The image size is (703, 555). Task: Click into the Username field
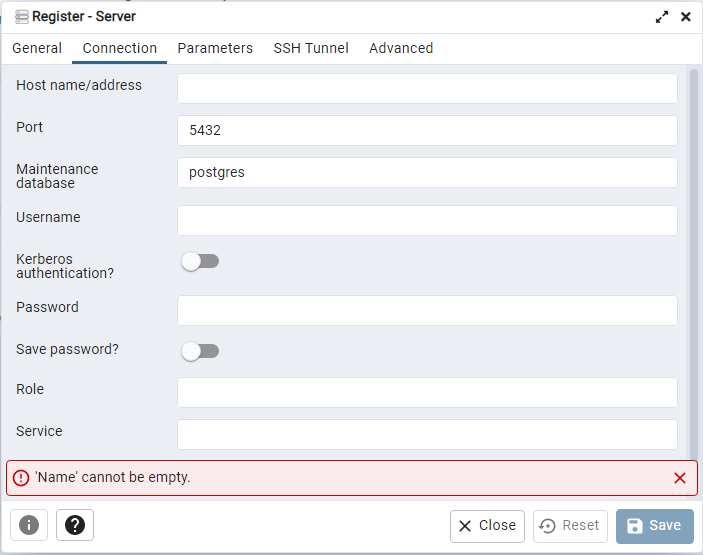click(x=427, y=220)
